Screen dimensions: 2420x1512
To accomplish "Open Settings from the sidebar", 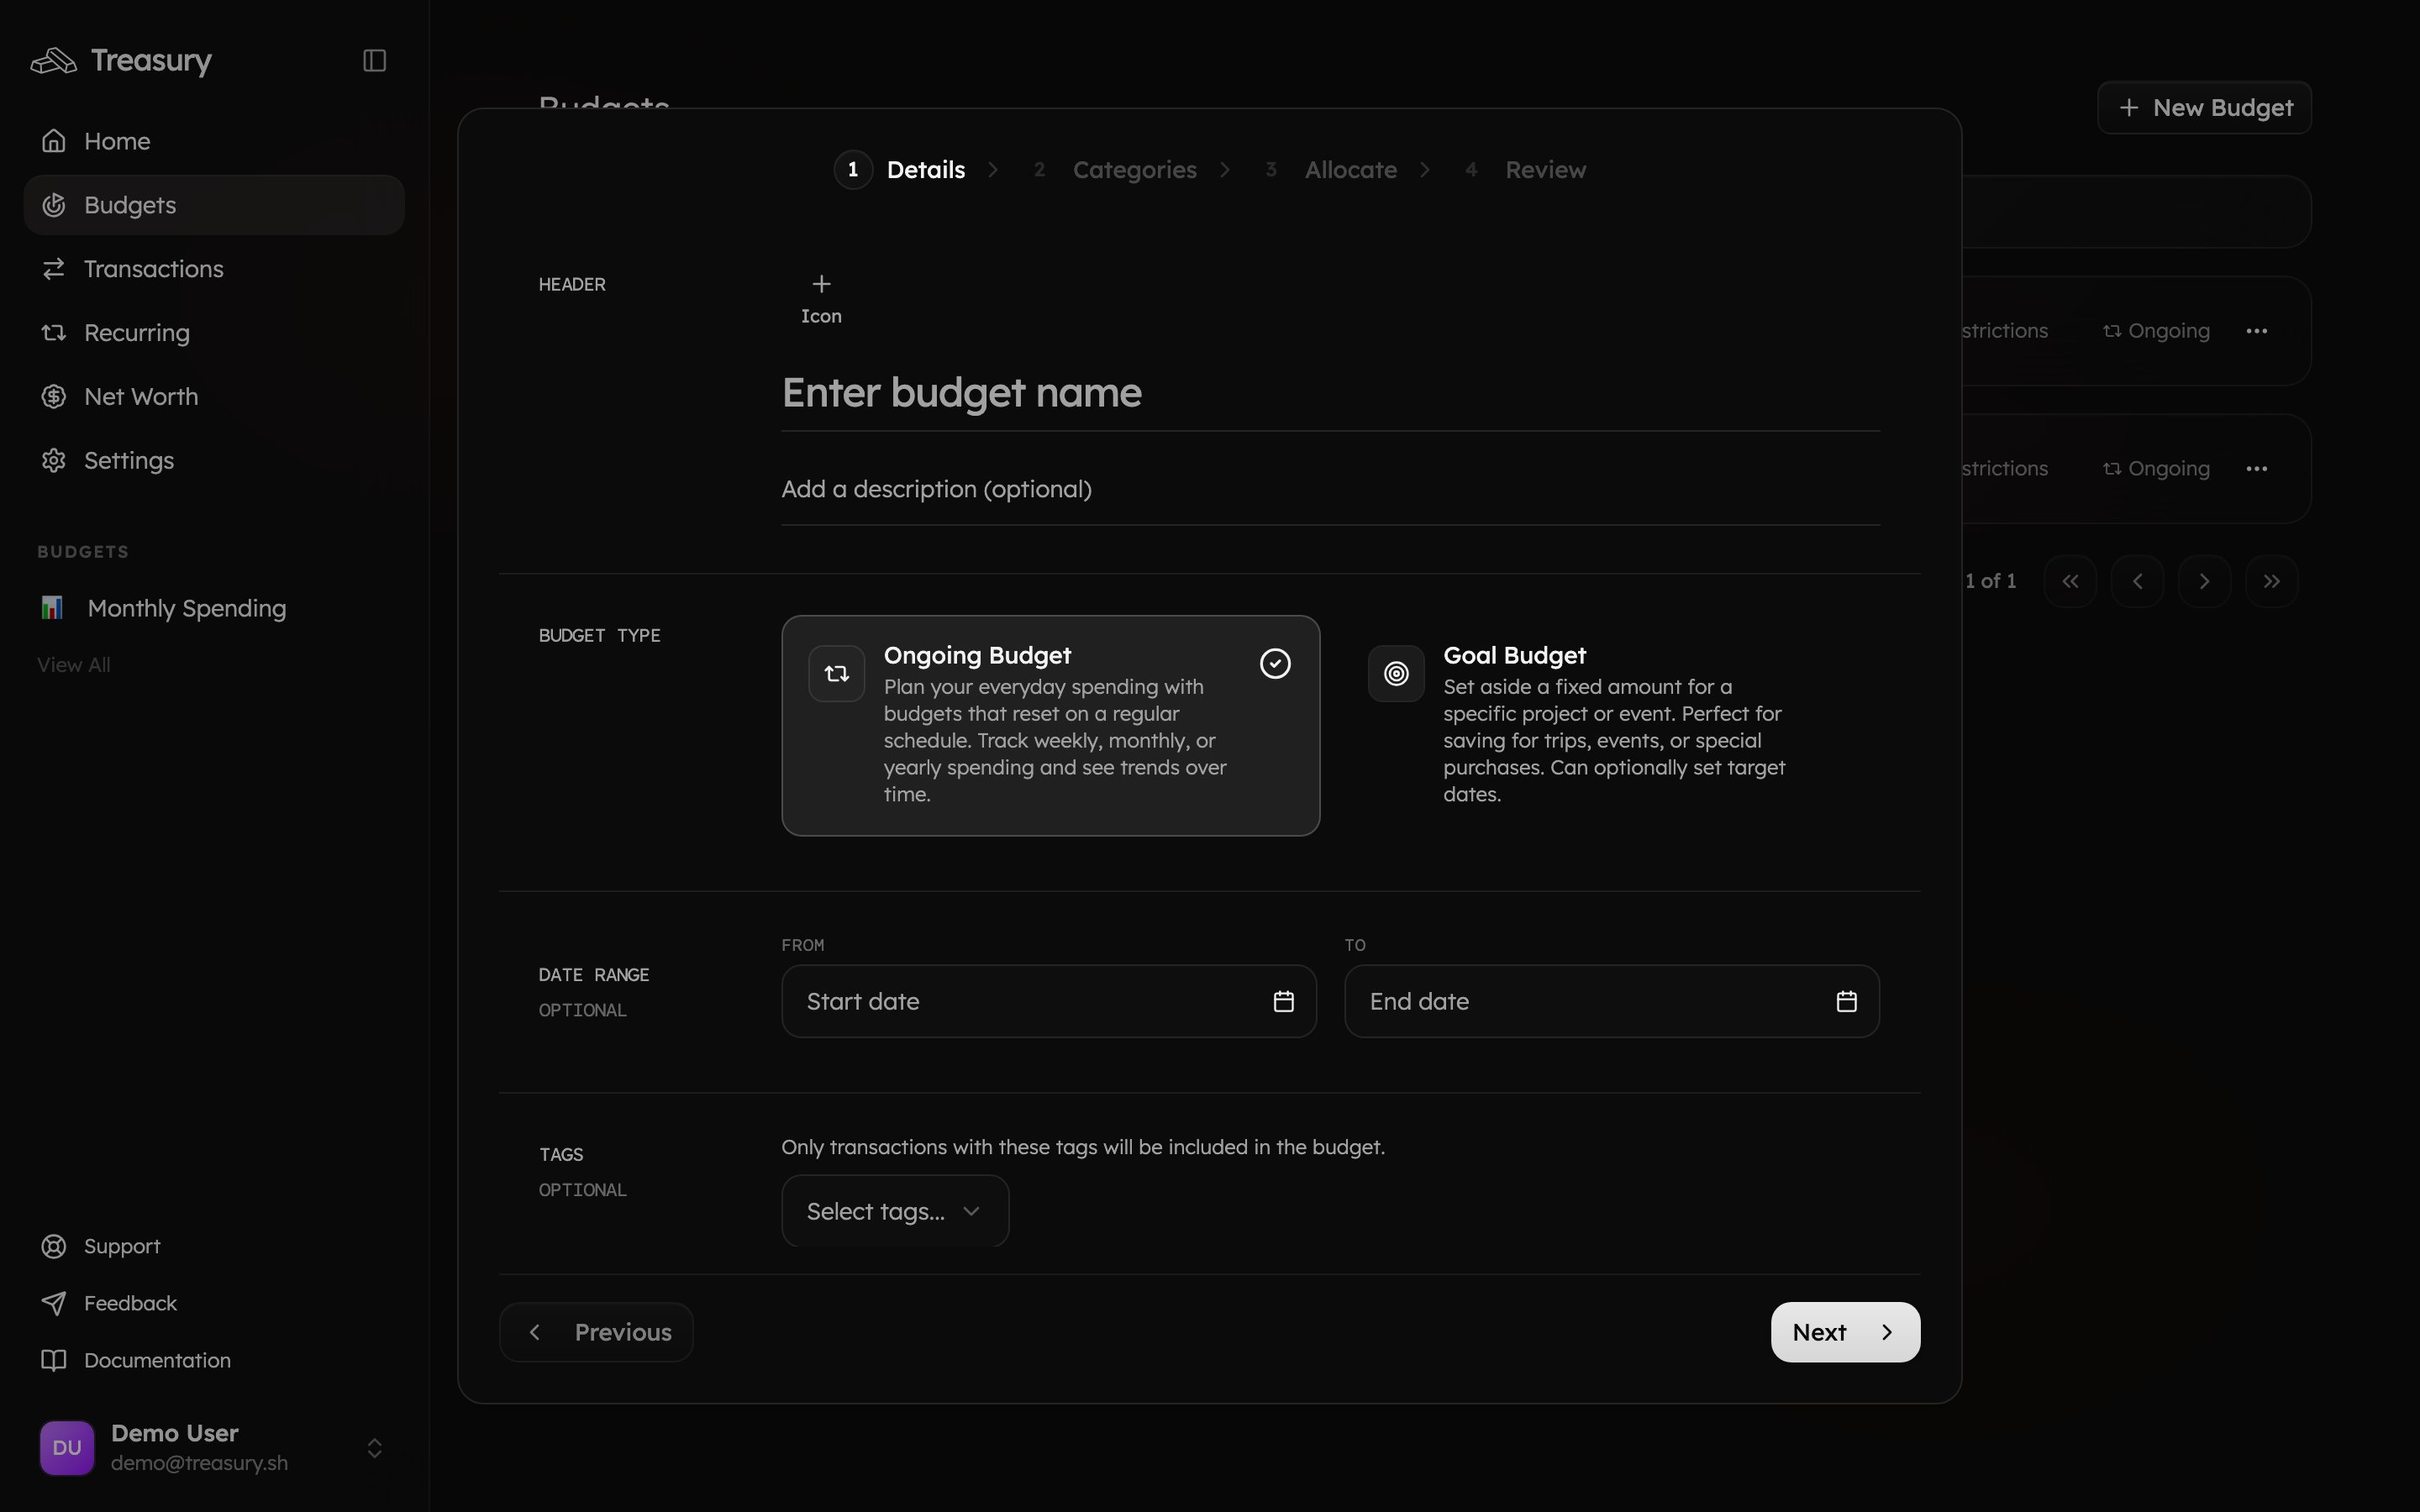I will click(x=214, y=461).
